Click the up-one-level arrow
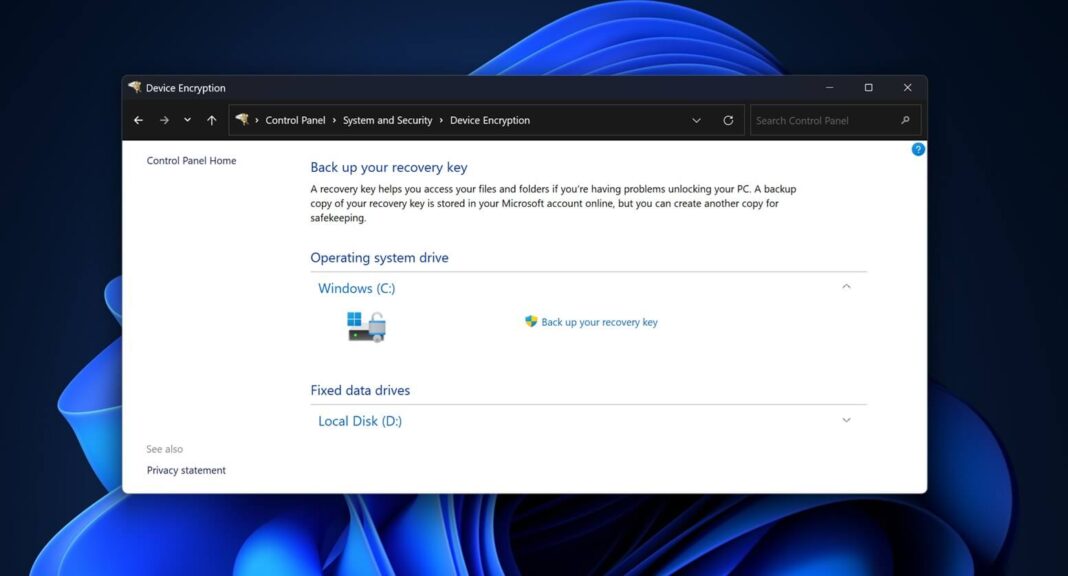Screen dimensions: 1068x576 click(x=211, y=120)
